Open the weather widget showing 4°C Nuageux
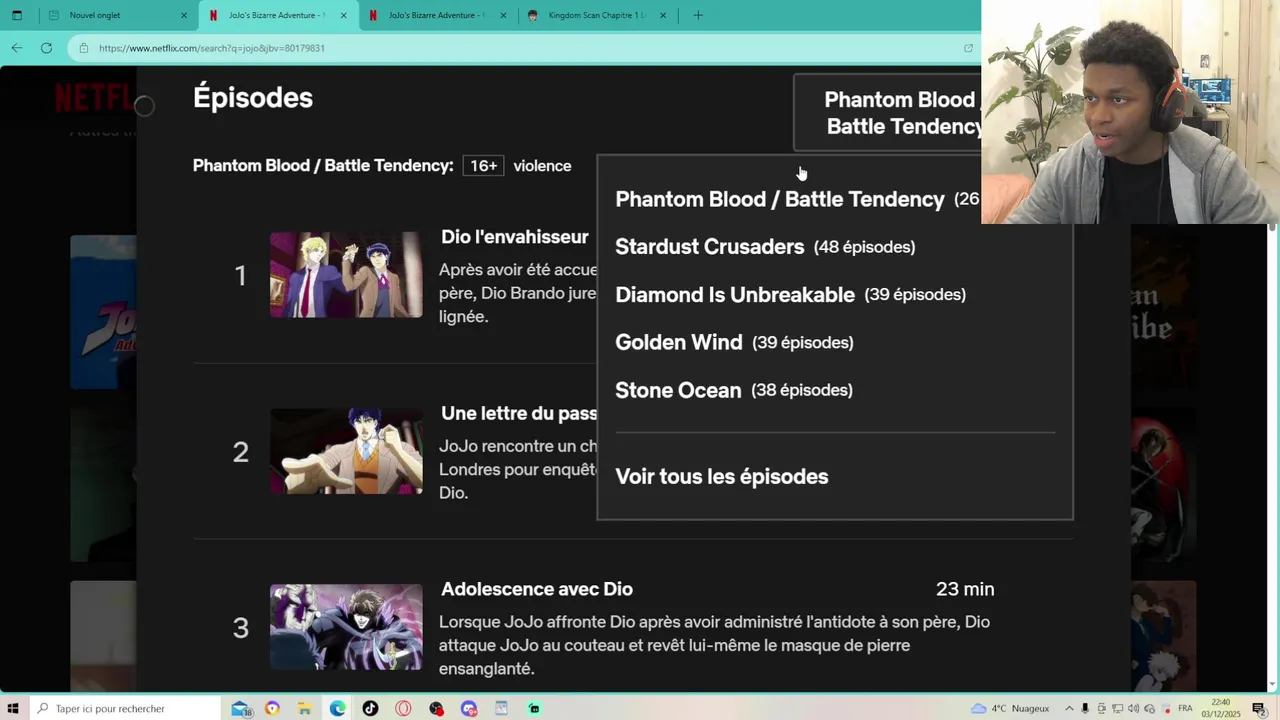The width and height of the screenshot is (1280, 720). [x=1010, y=708]
